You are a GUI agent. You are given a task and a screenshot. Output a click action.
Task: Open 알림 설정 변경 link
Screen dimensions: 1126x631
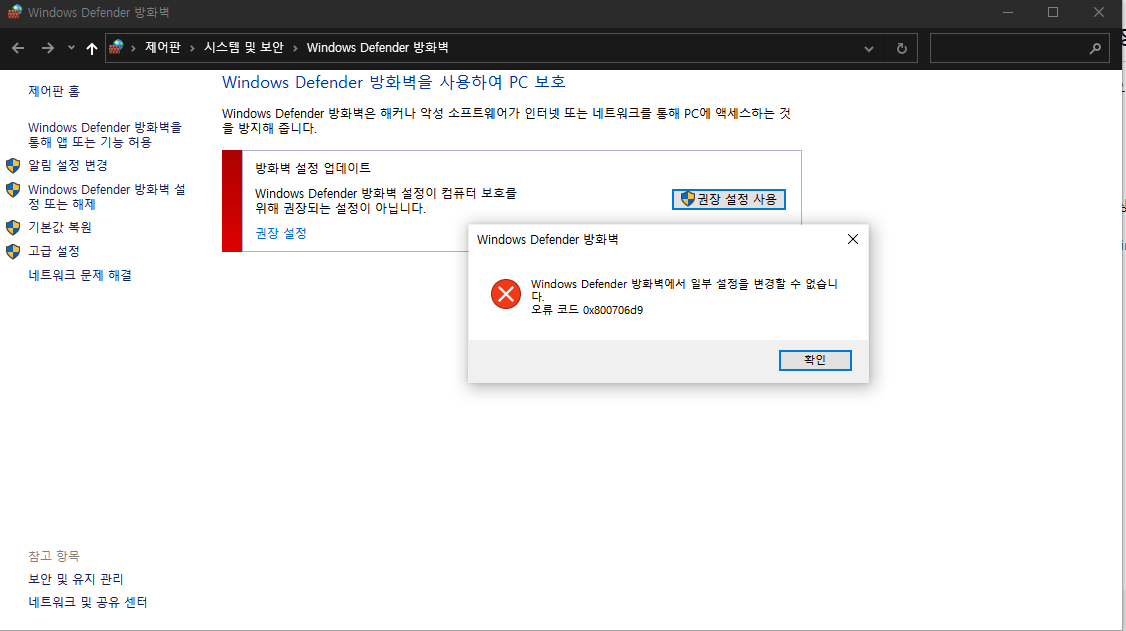pyautogui.click(x=68, y=165)
